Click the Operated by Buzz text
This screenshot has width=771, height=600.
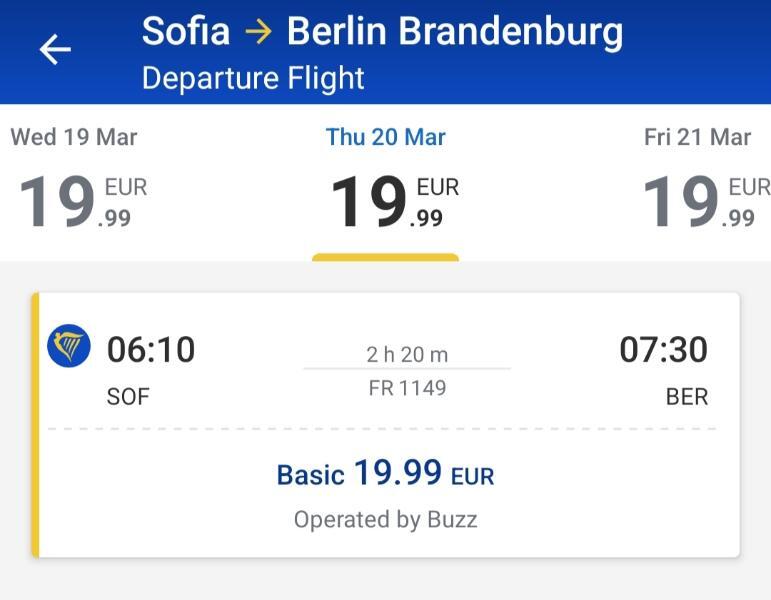(386, 520)
